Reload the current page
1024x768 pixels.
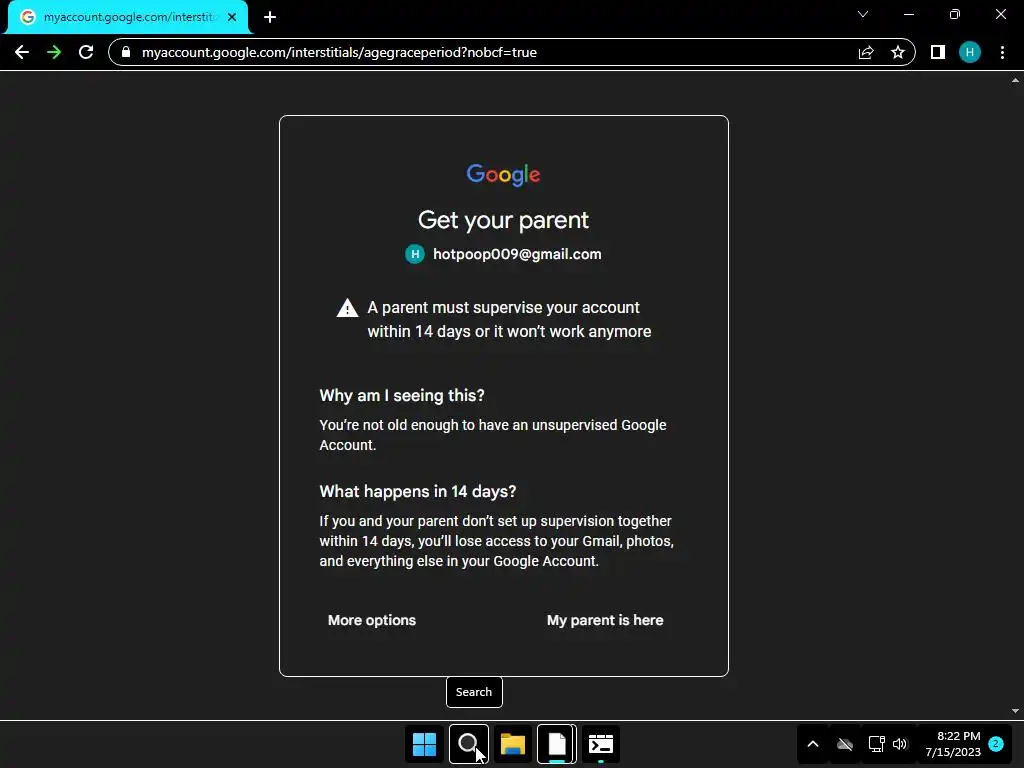click(x=86, y=52)
